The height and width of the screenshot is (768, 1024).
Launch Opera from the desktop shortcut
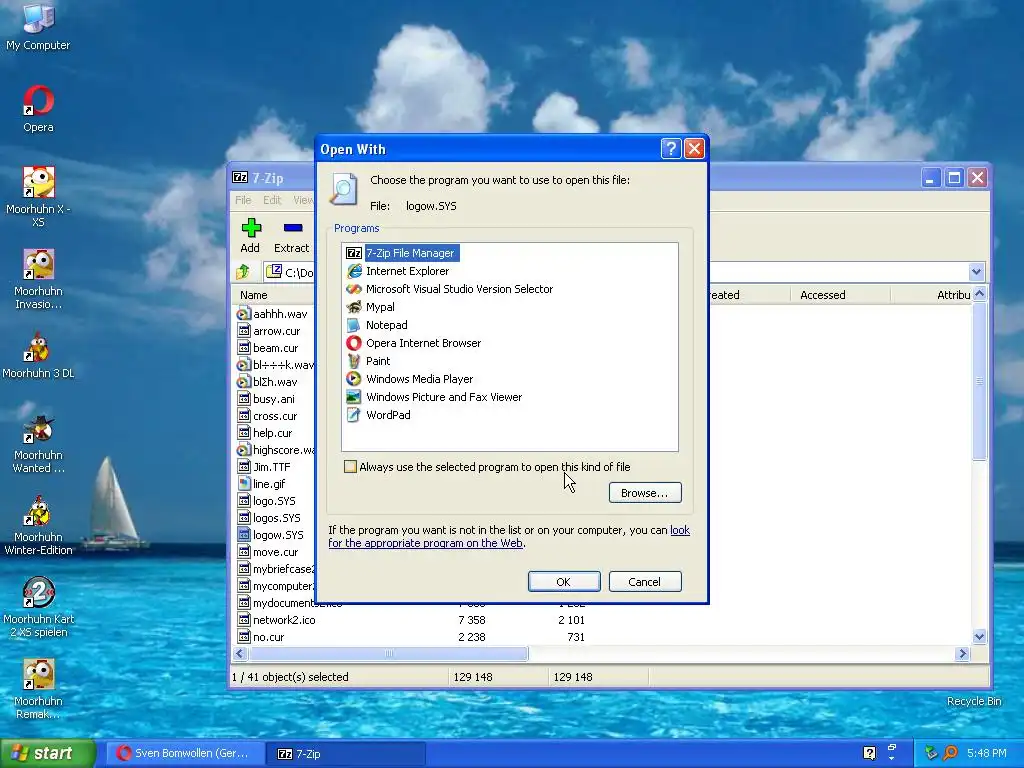tap(38, 108)
